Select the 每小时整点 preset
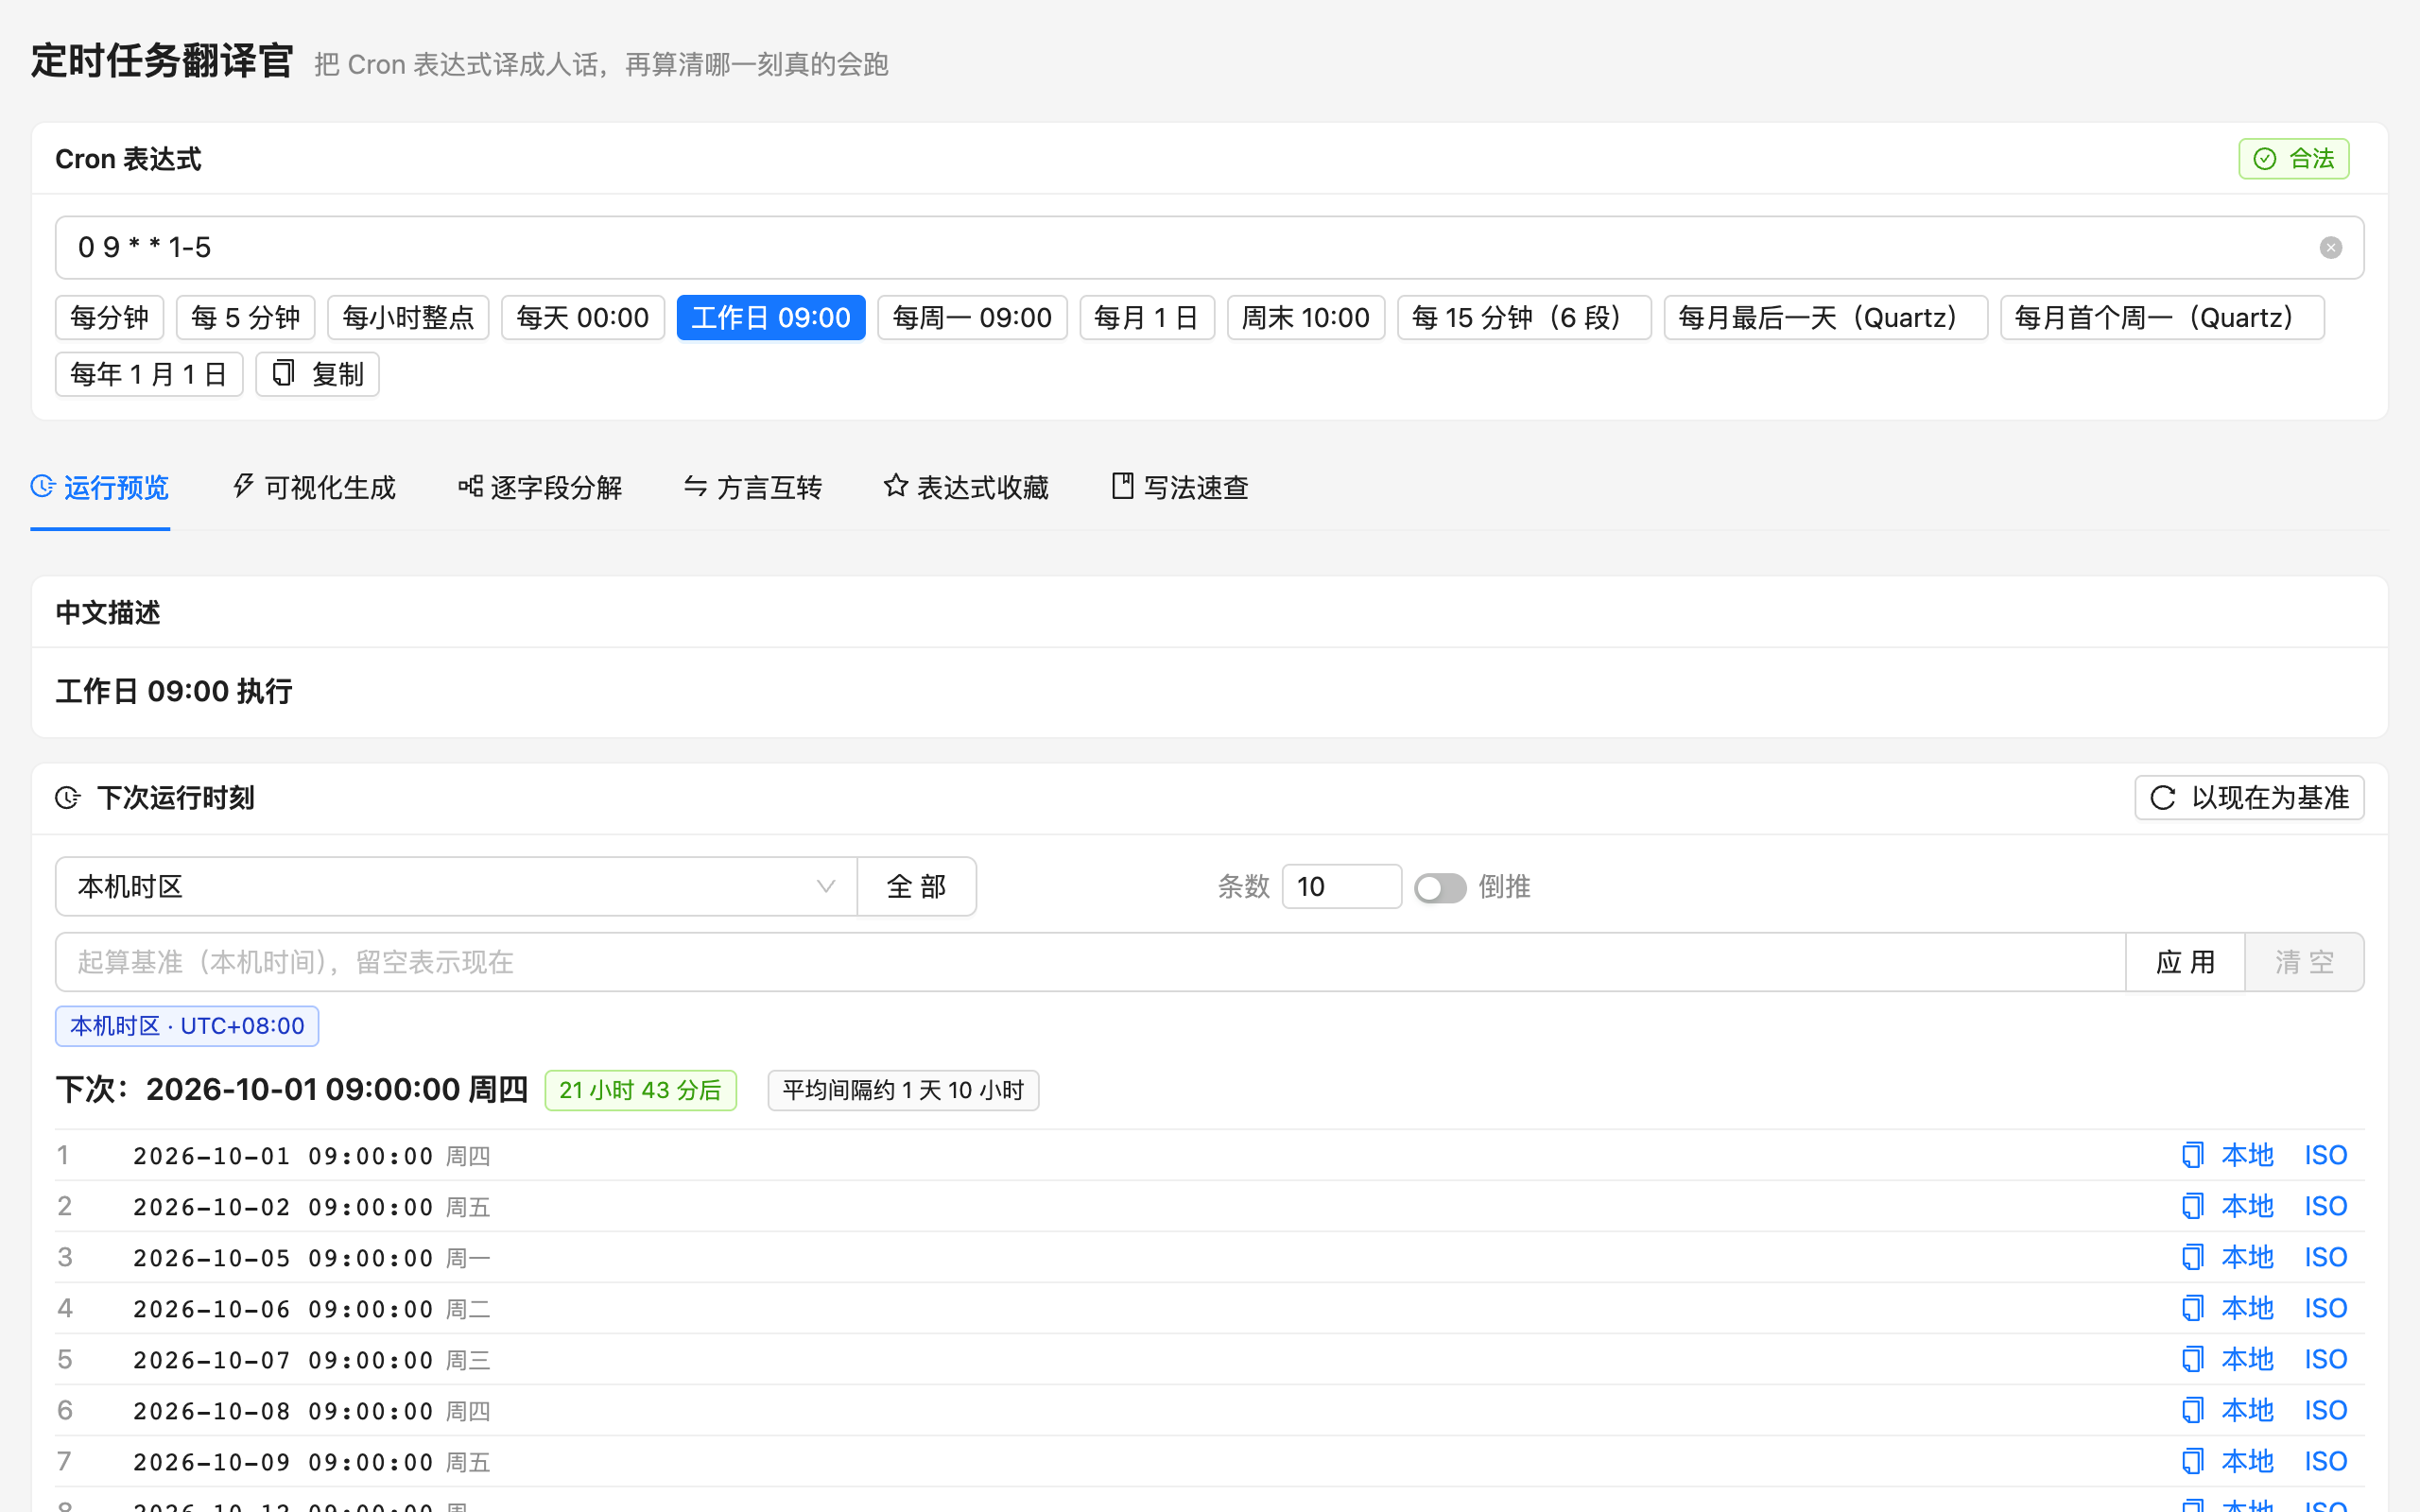 408,318
